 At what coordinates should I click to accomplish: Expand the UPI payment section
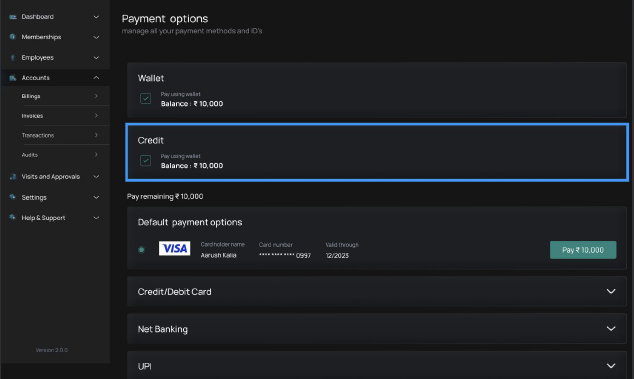377,365
